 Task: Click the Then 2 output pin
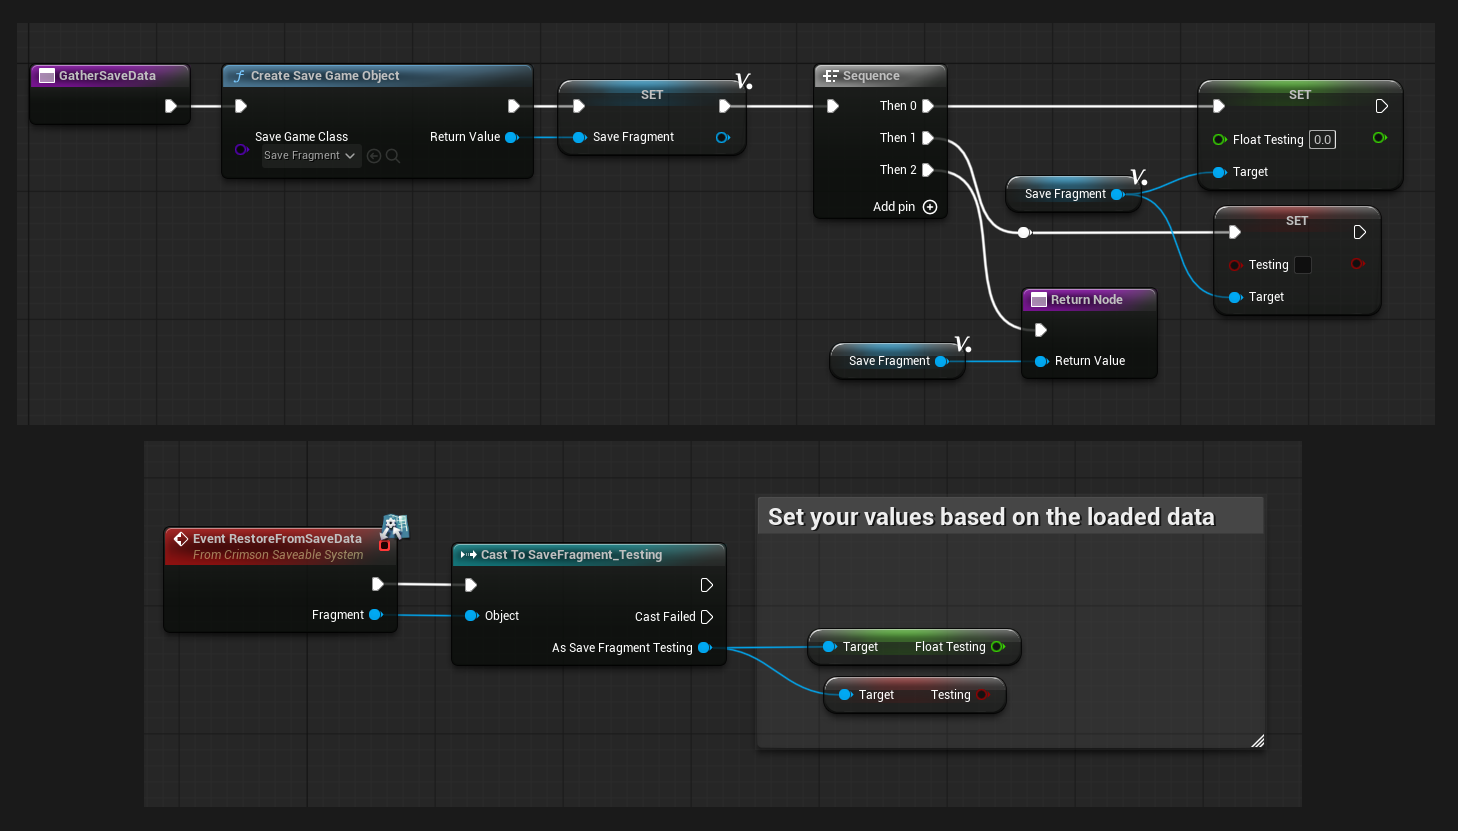[x=928, y=170]
